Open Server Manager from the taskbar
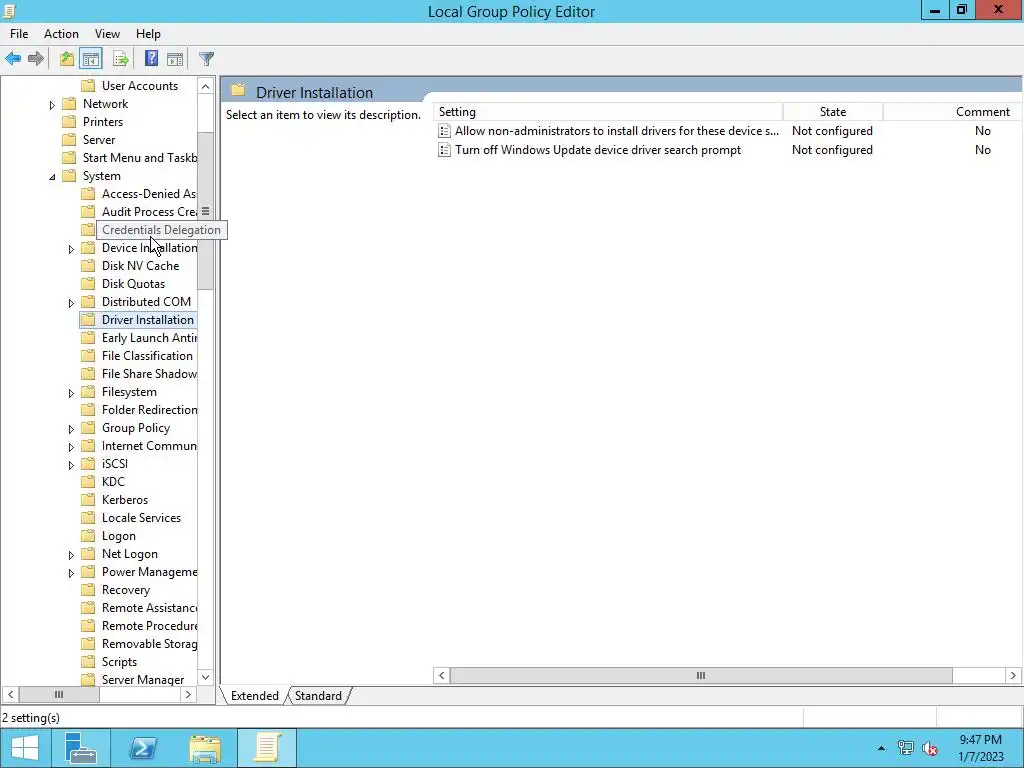This screenshot has width=1024, height=768. (81, 748)
